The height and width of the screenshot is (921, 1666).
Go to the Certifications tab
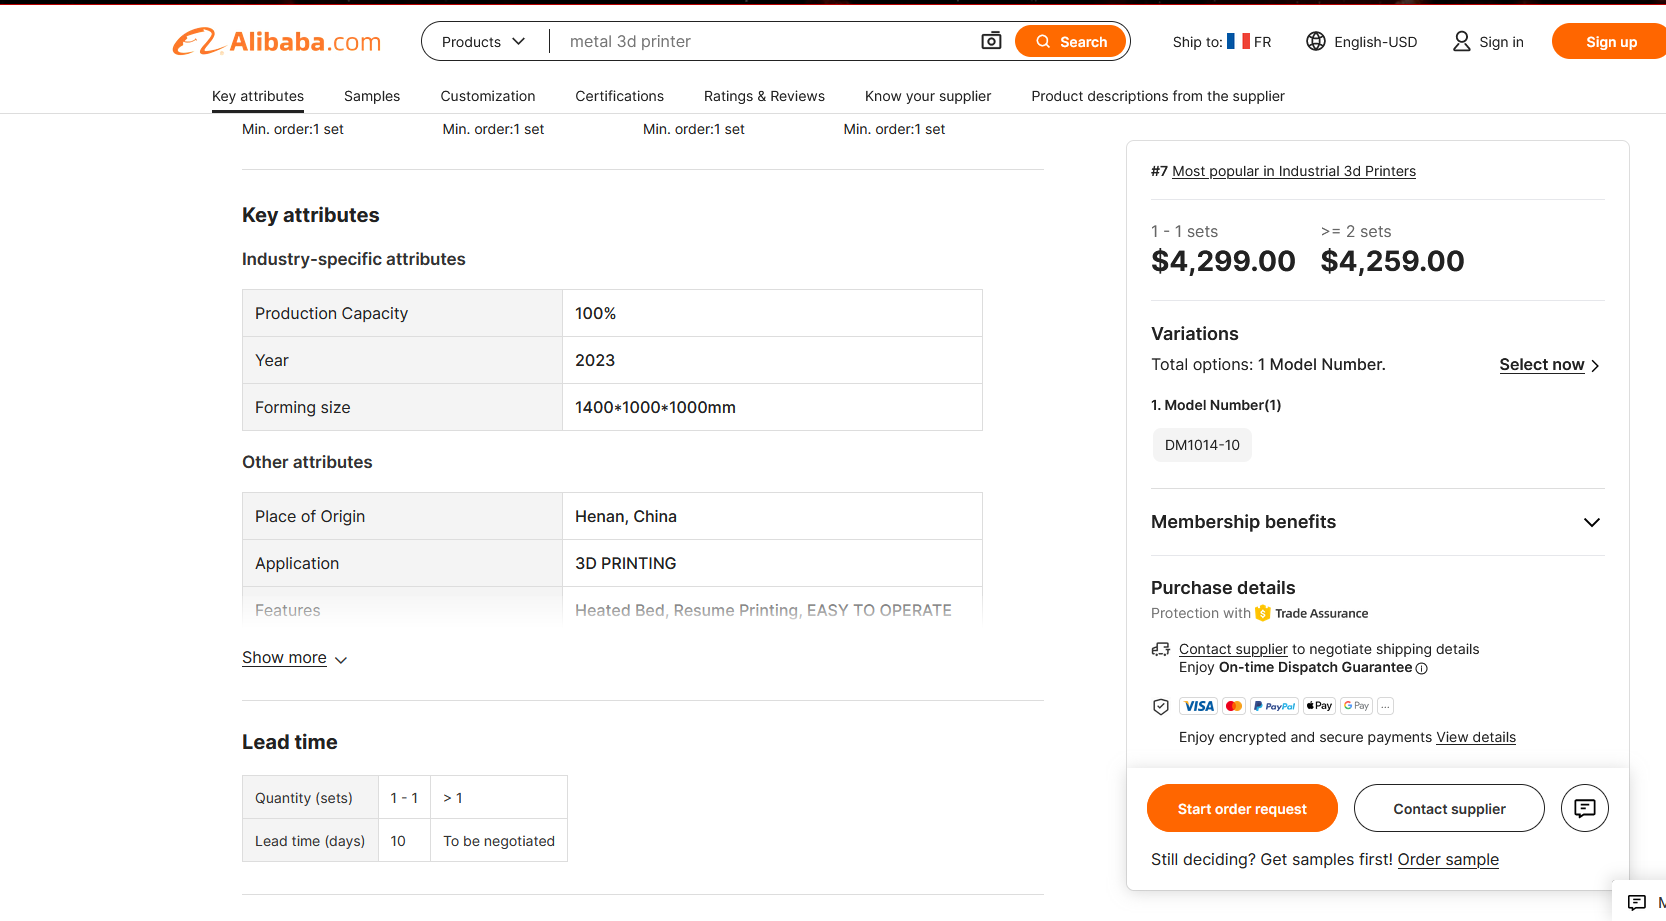click(619, 96)
